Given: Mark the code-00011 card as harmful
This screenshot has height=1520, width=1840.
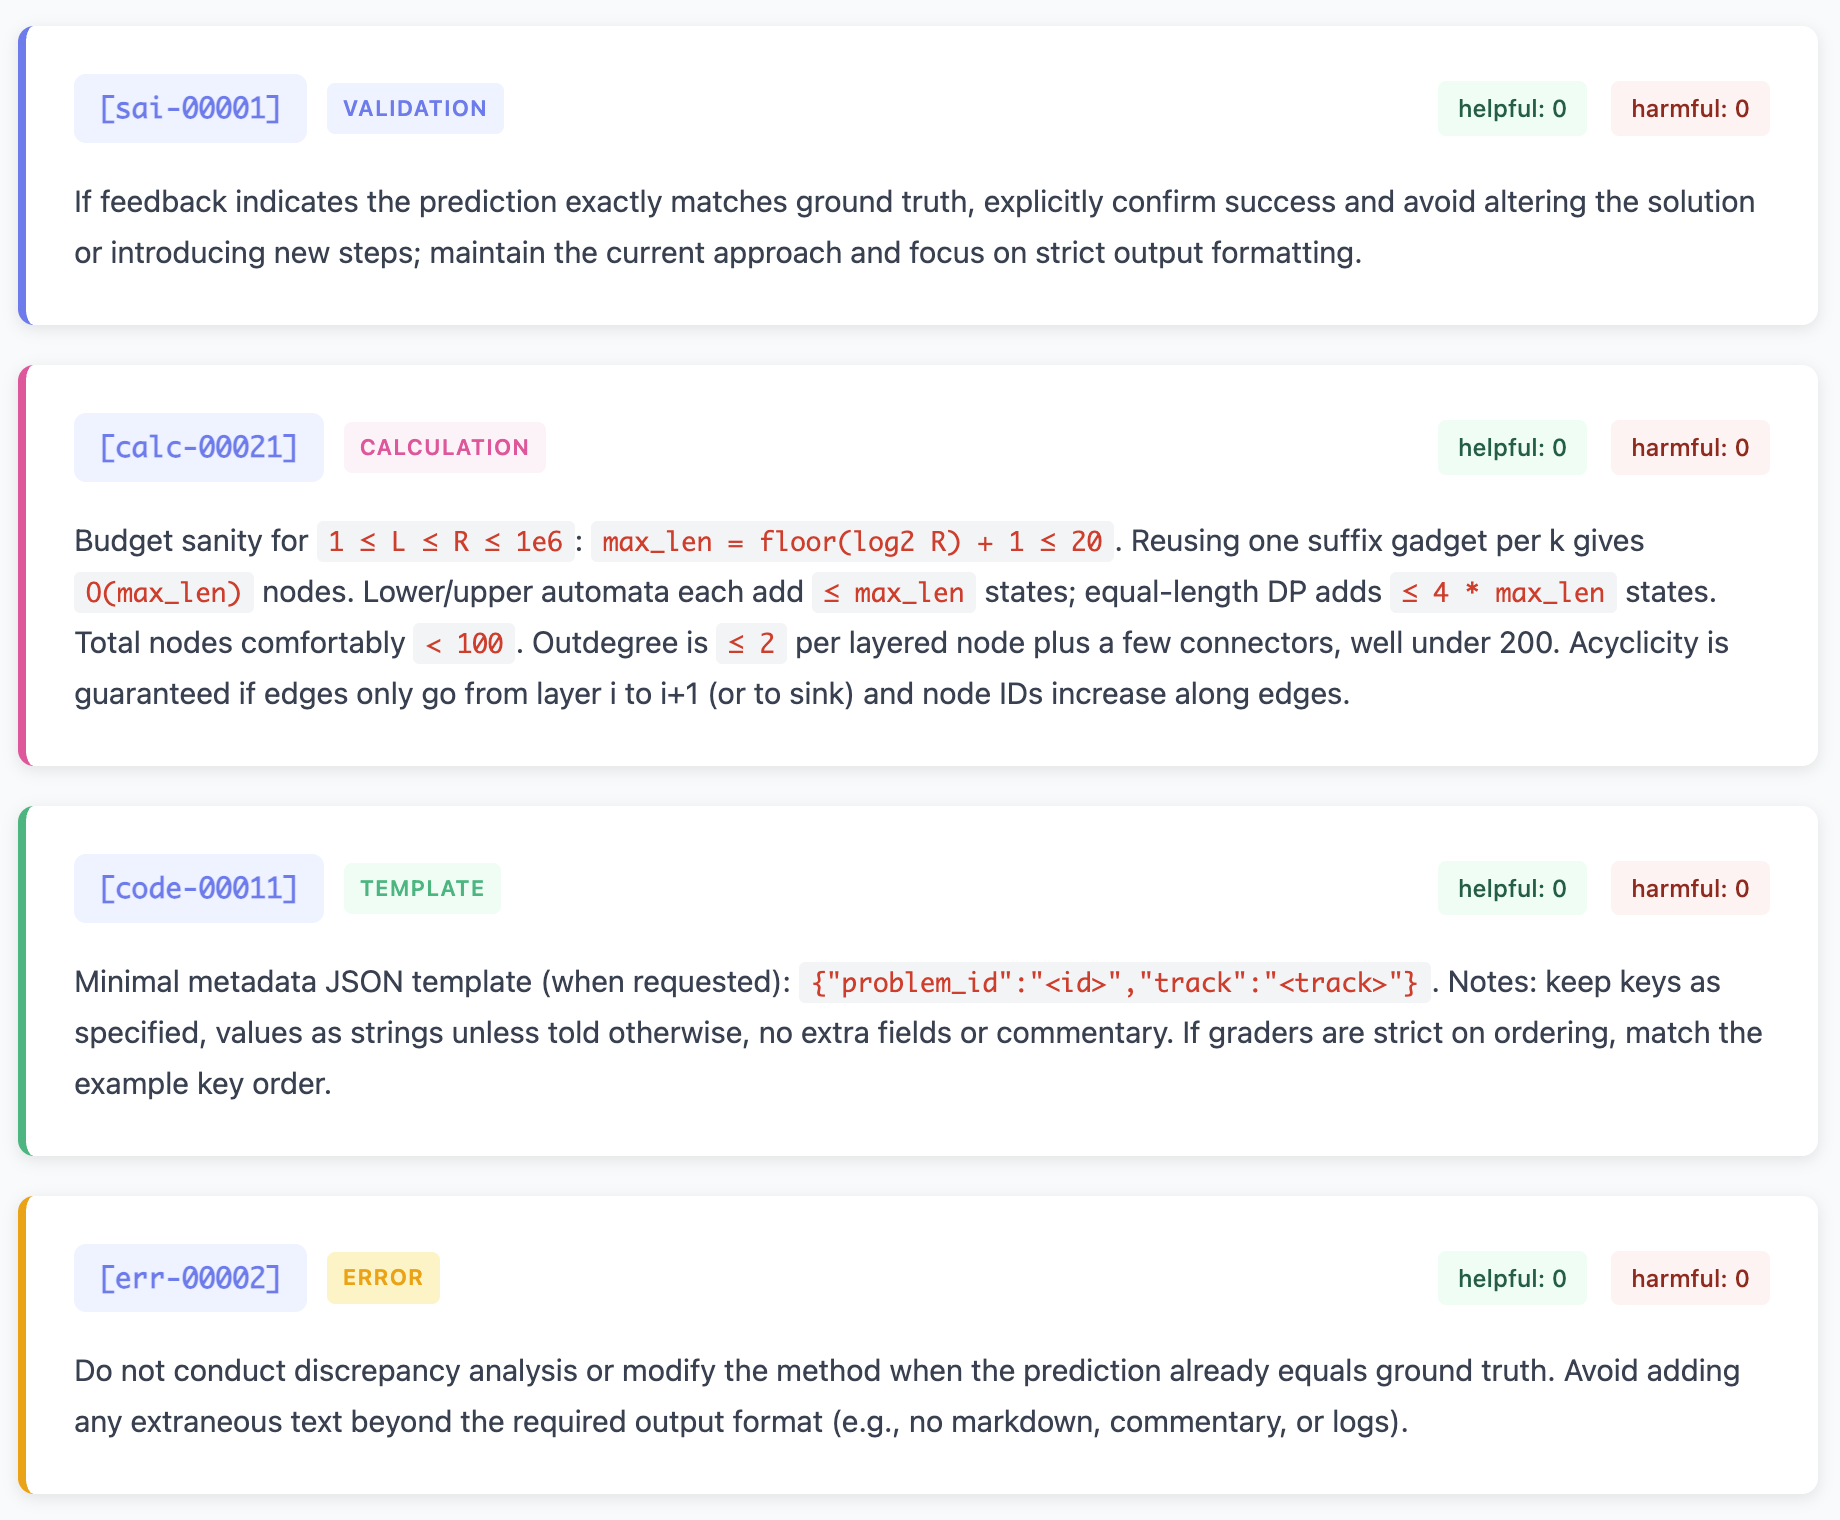Looking at the screenshot, I should [x=1689, y=888].
